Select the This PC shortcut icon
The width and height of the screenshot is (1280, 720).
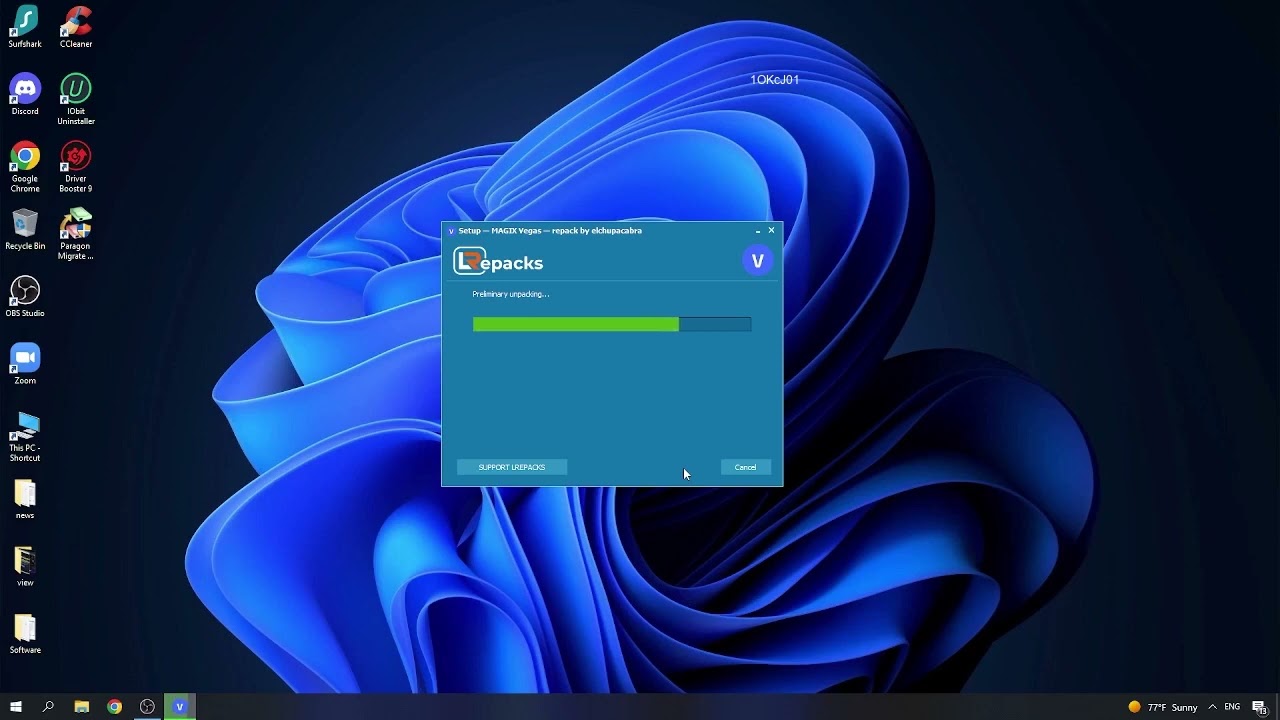pos(25,436)
